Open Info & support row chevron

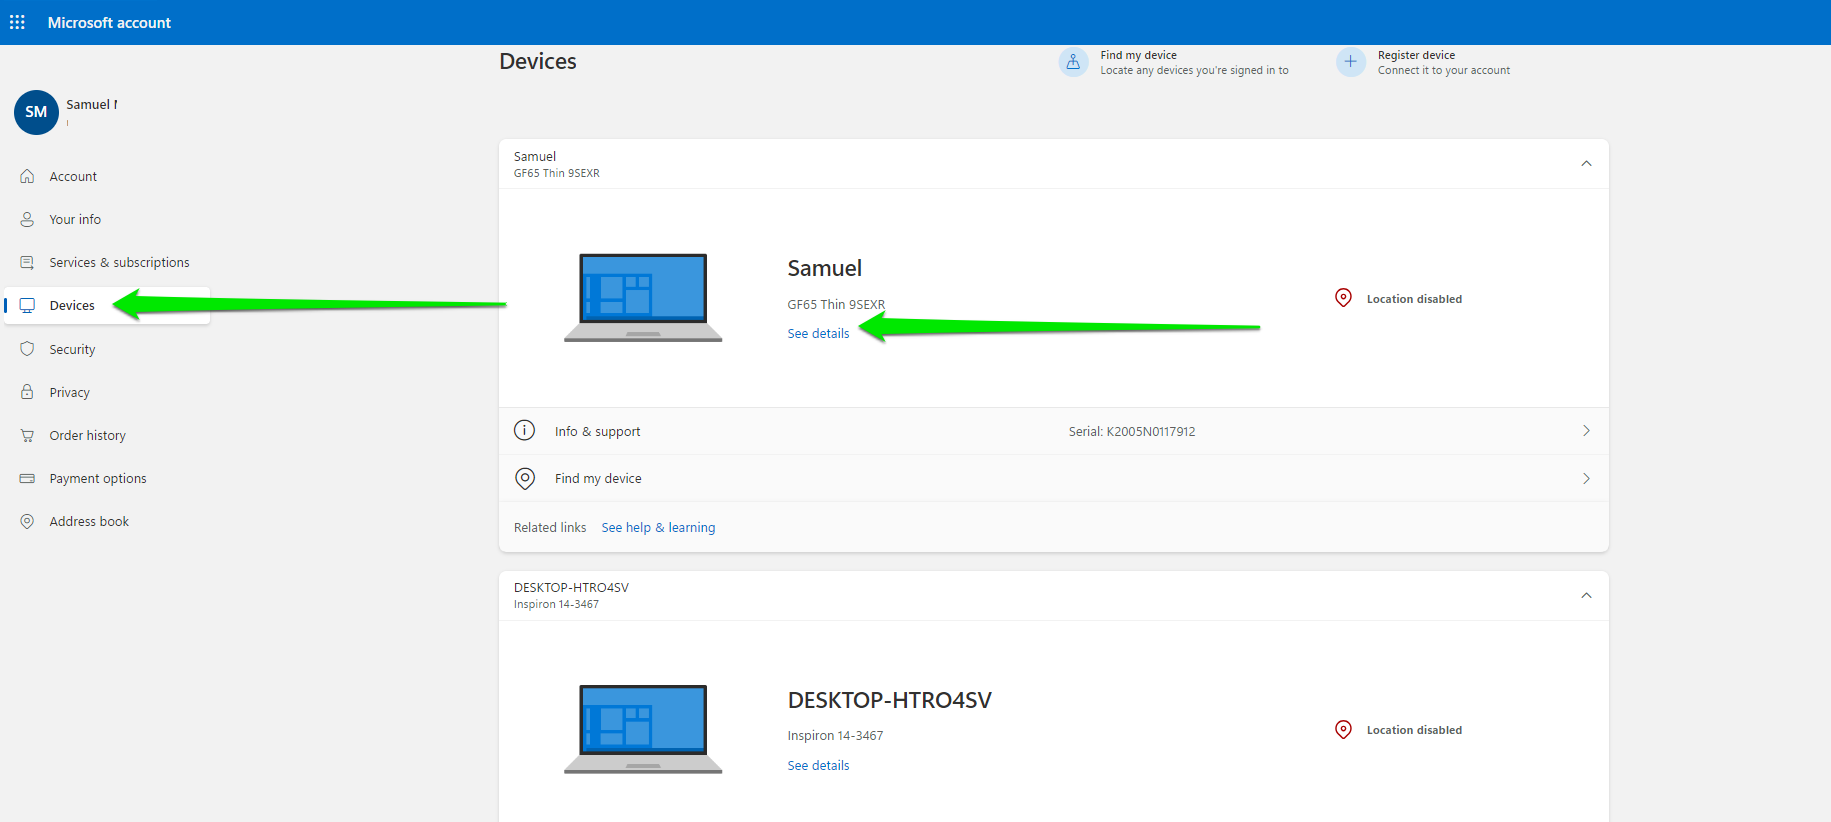pos(1586,430)
